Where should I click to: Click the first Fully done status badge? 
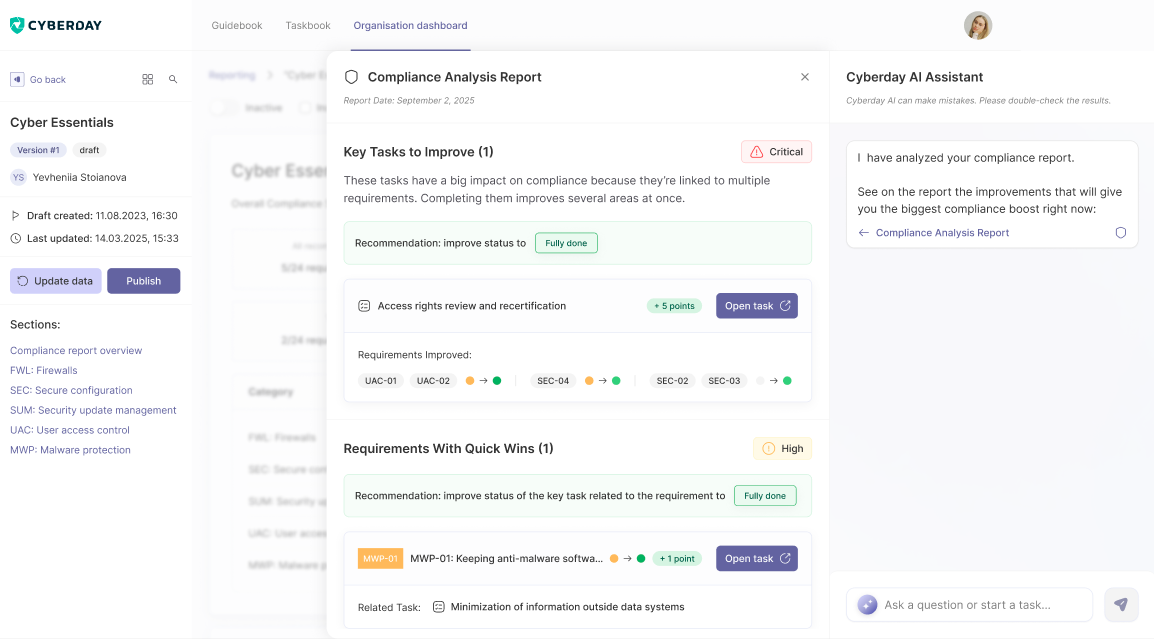[566, 243]
